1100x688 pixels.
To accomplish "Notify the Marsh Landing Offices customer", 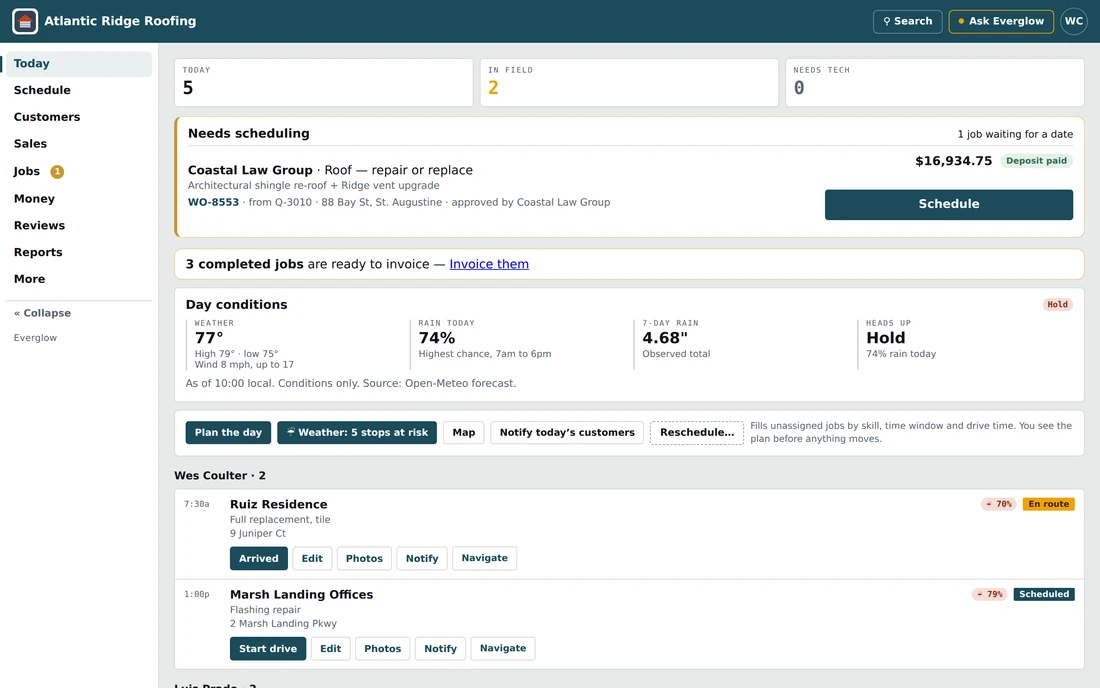I will (x=440, y=649).
